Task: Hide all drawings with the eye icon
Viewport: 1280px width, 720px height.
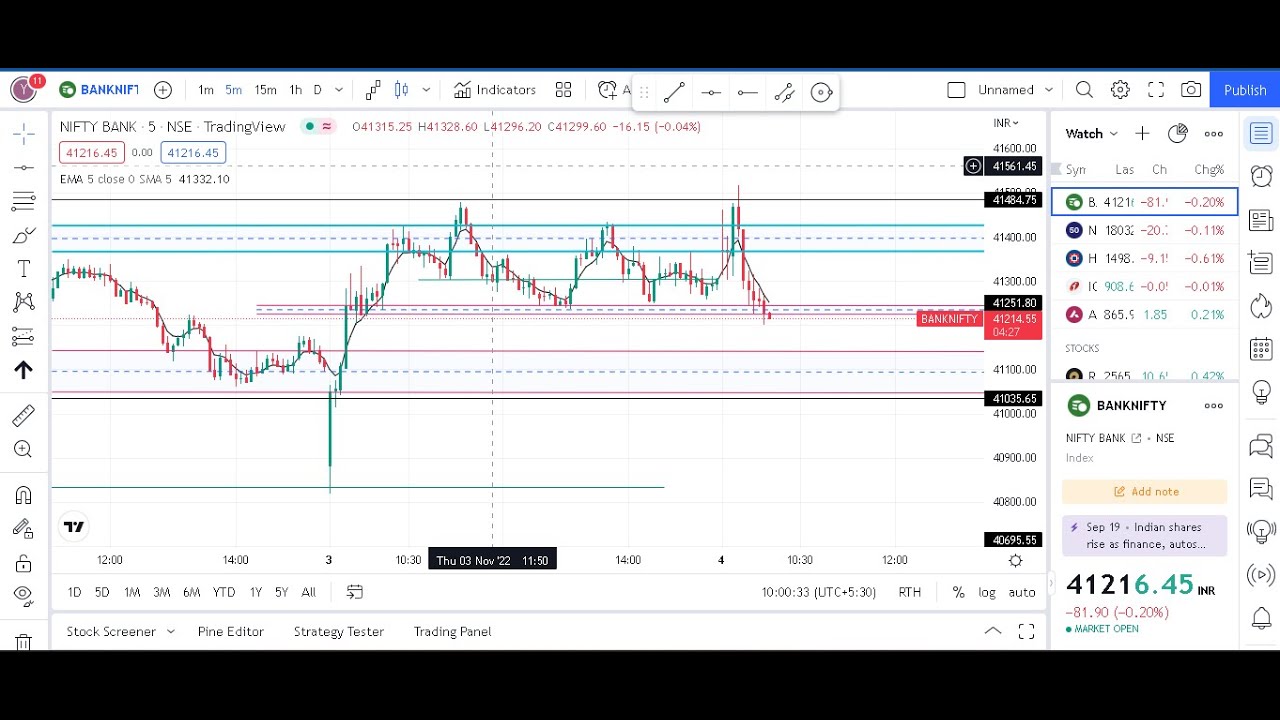Action: click(24, 596)
